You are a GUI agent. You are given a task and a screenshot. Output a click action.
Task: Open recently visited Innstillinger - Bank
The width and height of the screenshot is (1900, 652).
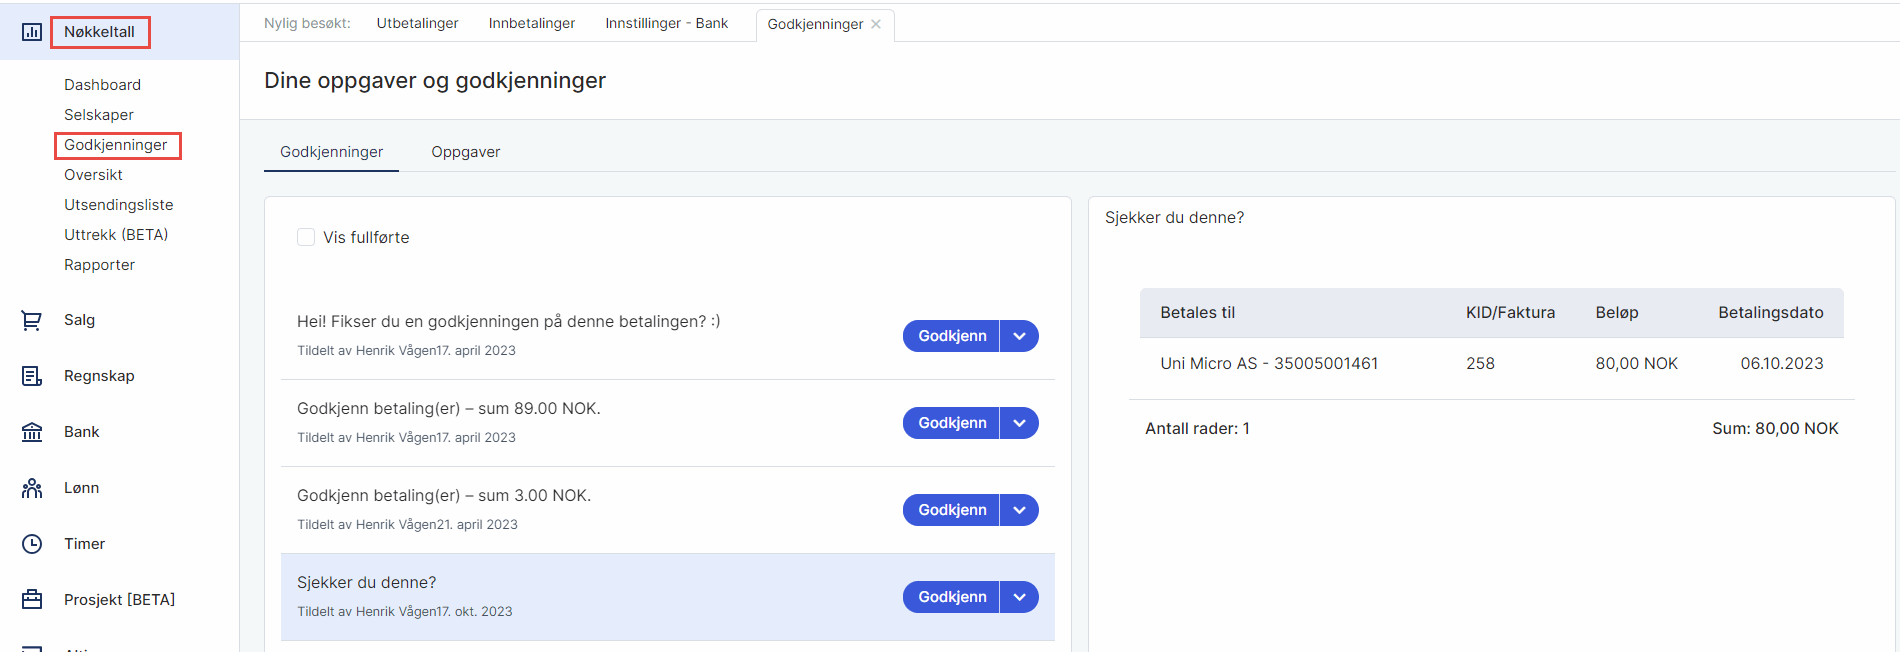pos(667,23)
